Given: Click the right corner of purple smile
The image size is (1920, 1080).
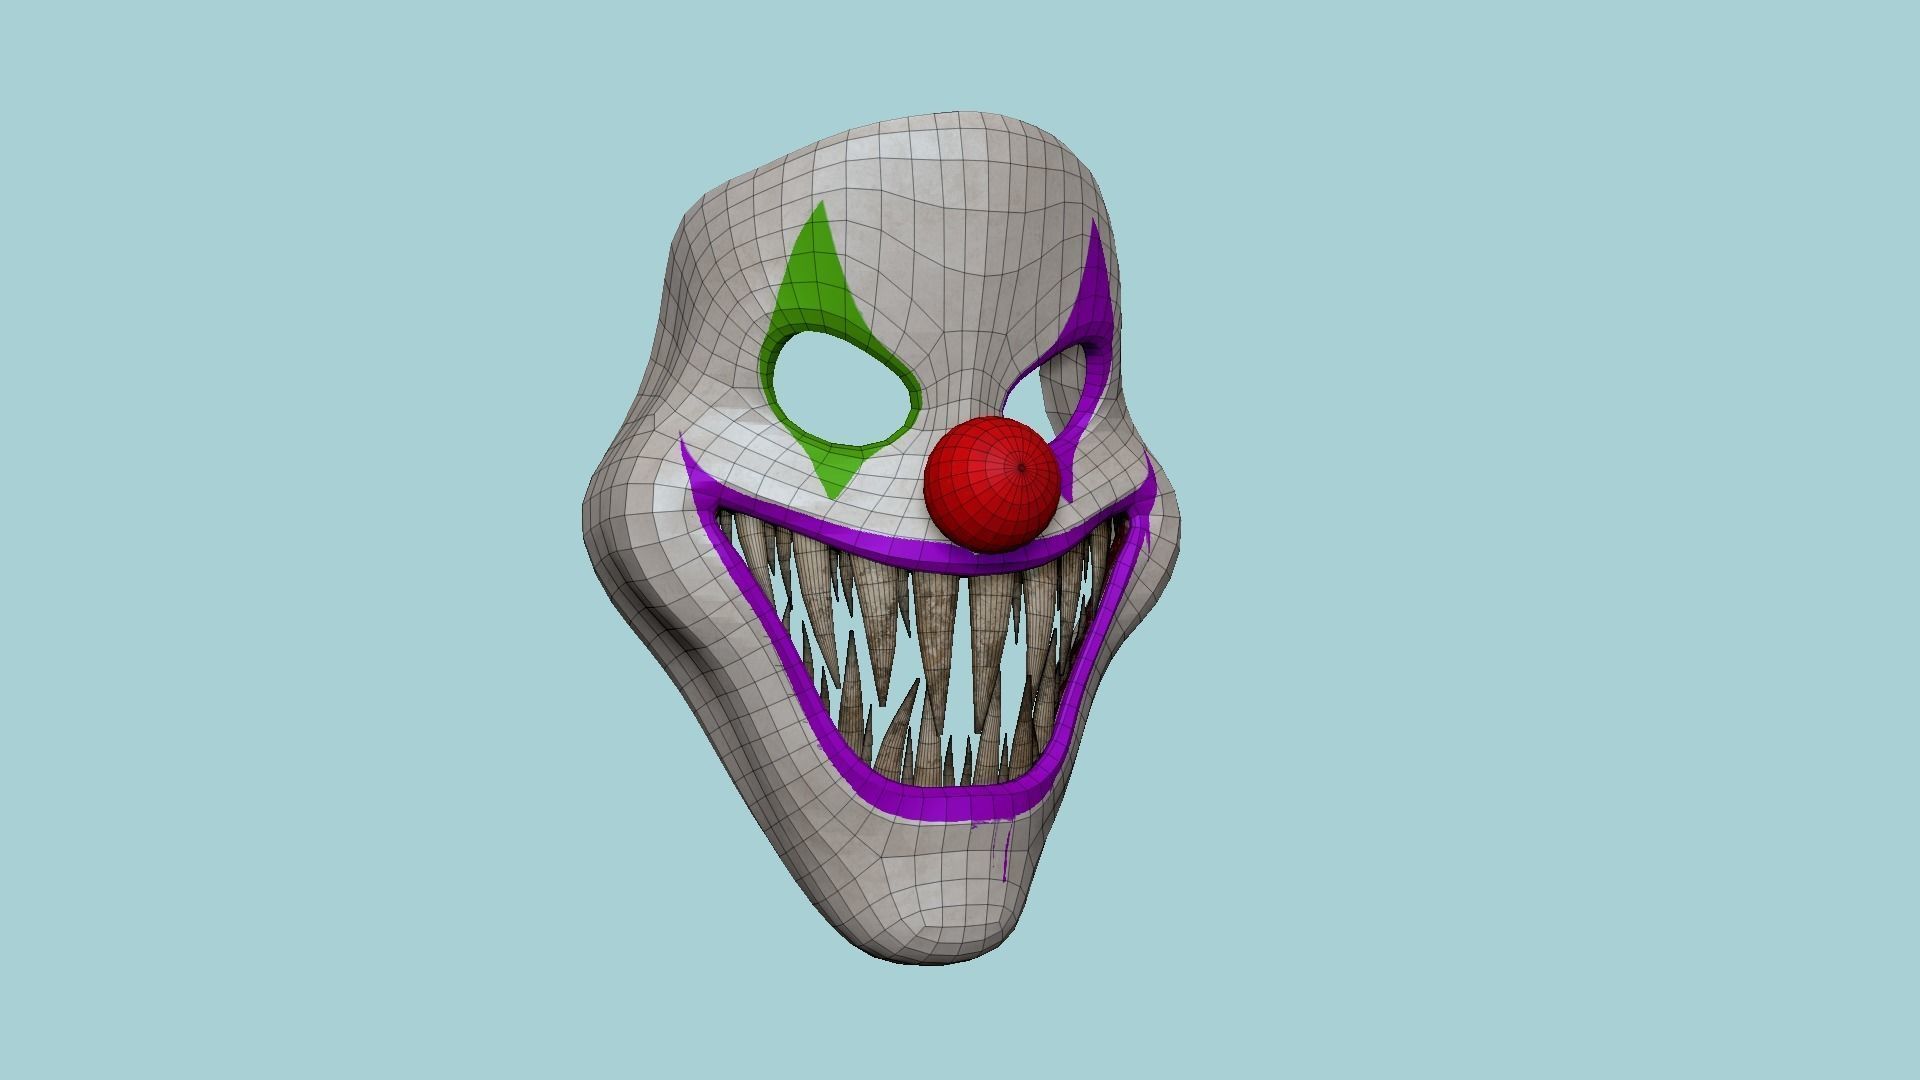Looking at the screenshot, I should (x=1143, y=503).
